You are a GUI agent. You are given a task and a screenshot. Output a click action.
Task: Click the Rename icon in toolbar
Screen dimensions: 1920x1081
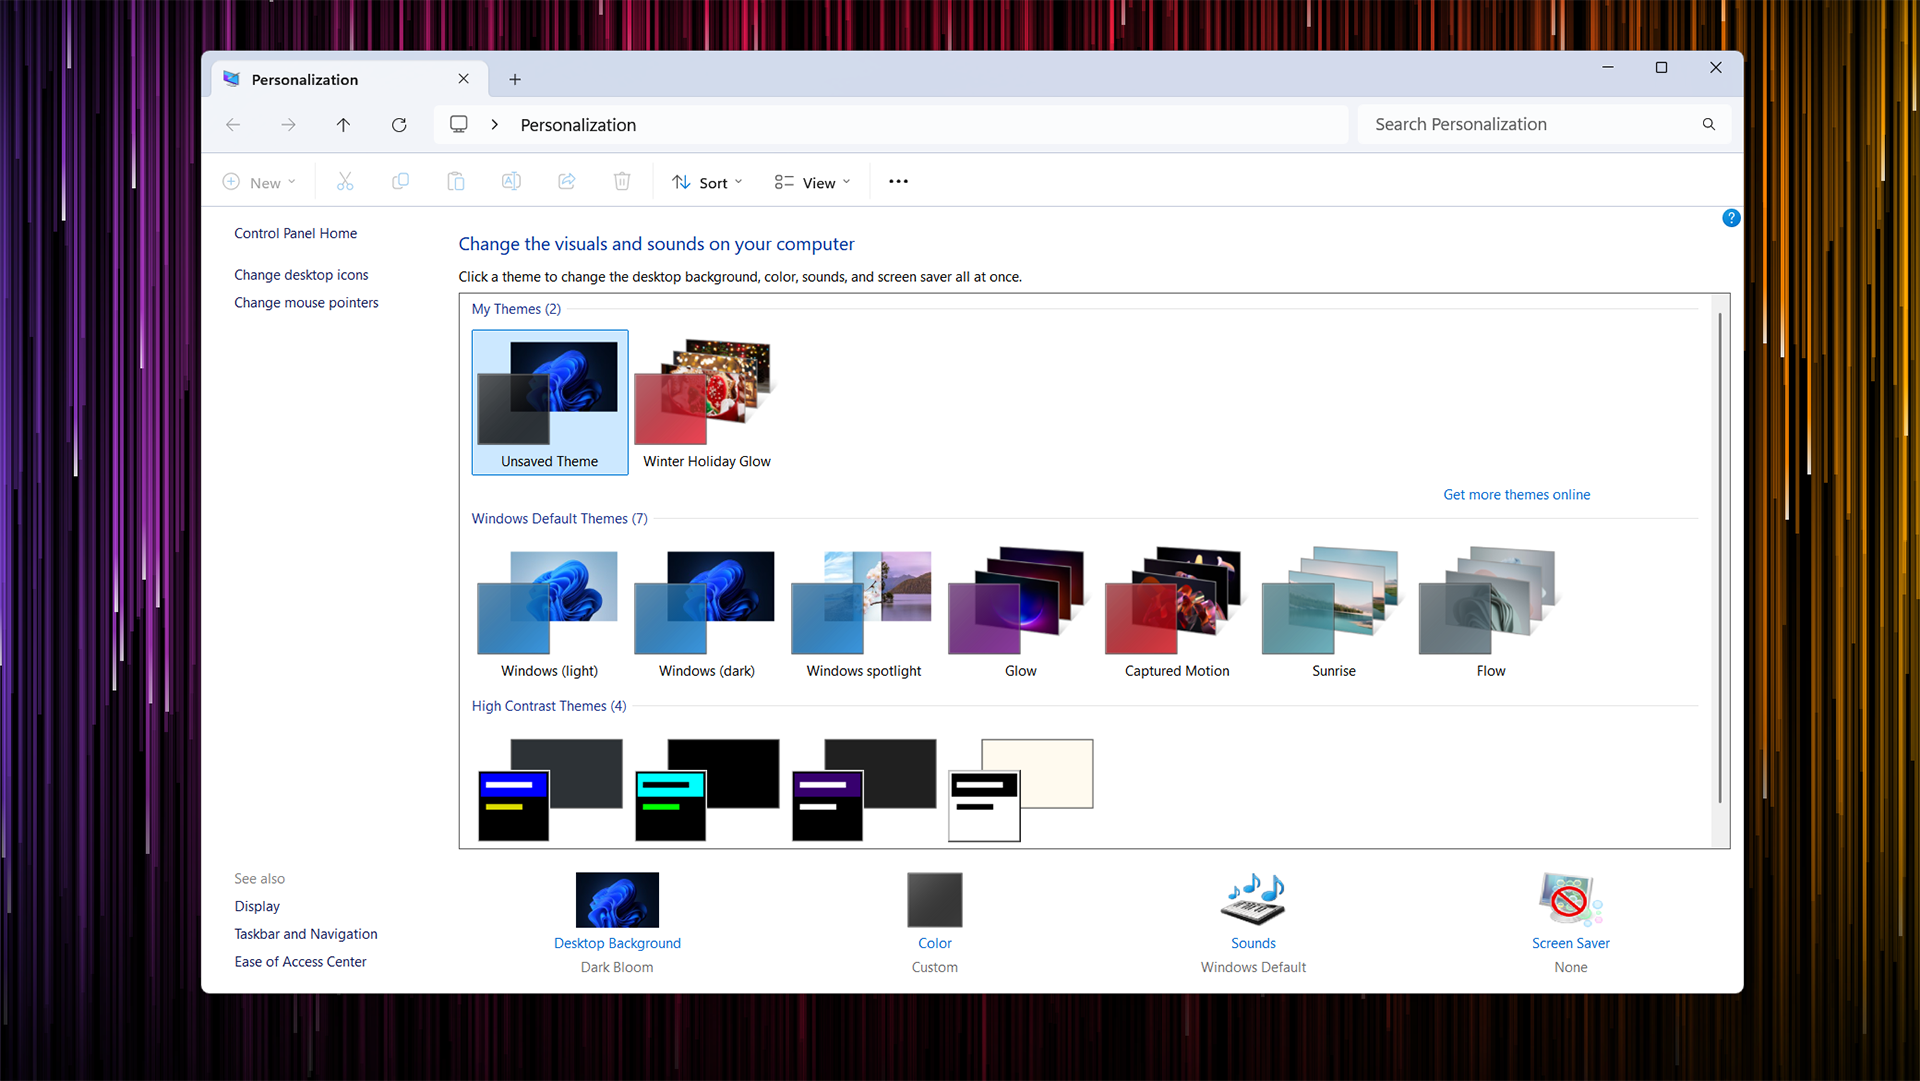click(x=511, y=182)
